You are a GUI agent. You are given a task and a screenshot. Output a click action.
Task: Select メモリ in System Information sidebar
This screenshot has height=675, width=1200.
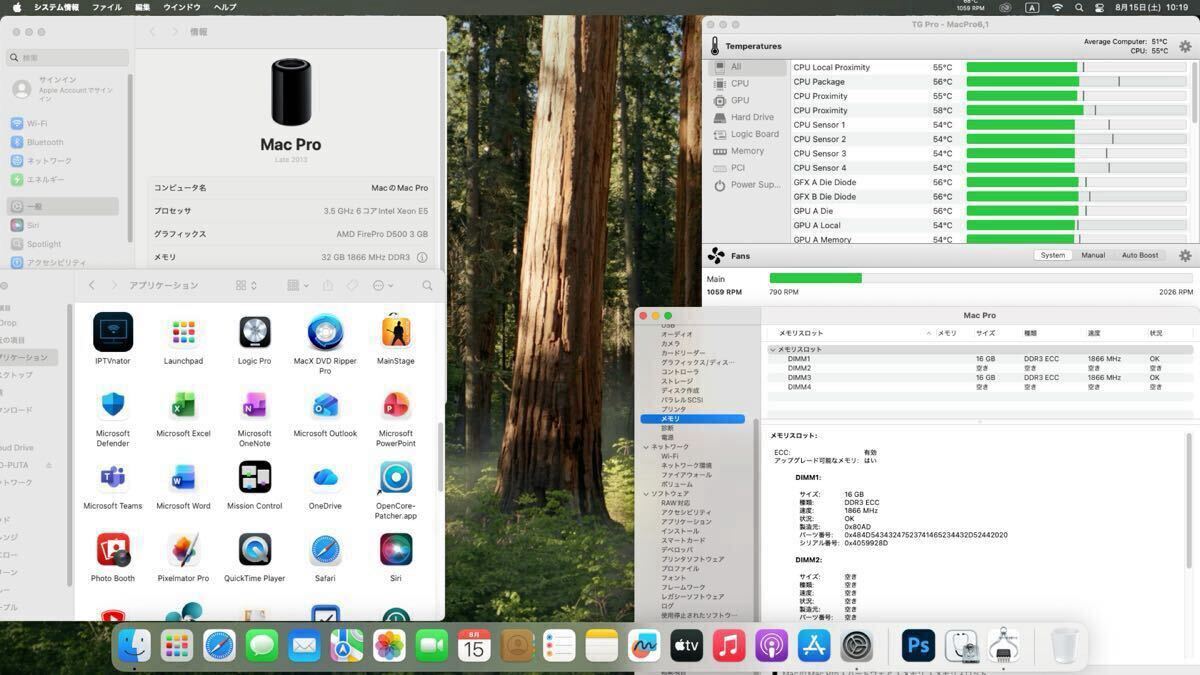(692, 419)
